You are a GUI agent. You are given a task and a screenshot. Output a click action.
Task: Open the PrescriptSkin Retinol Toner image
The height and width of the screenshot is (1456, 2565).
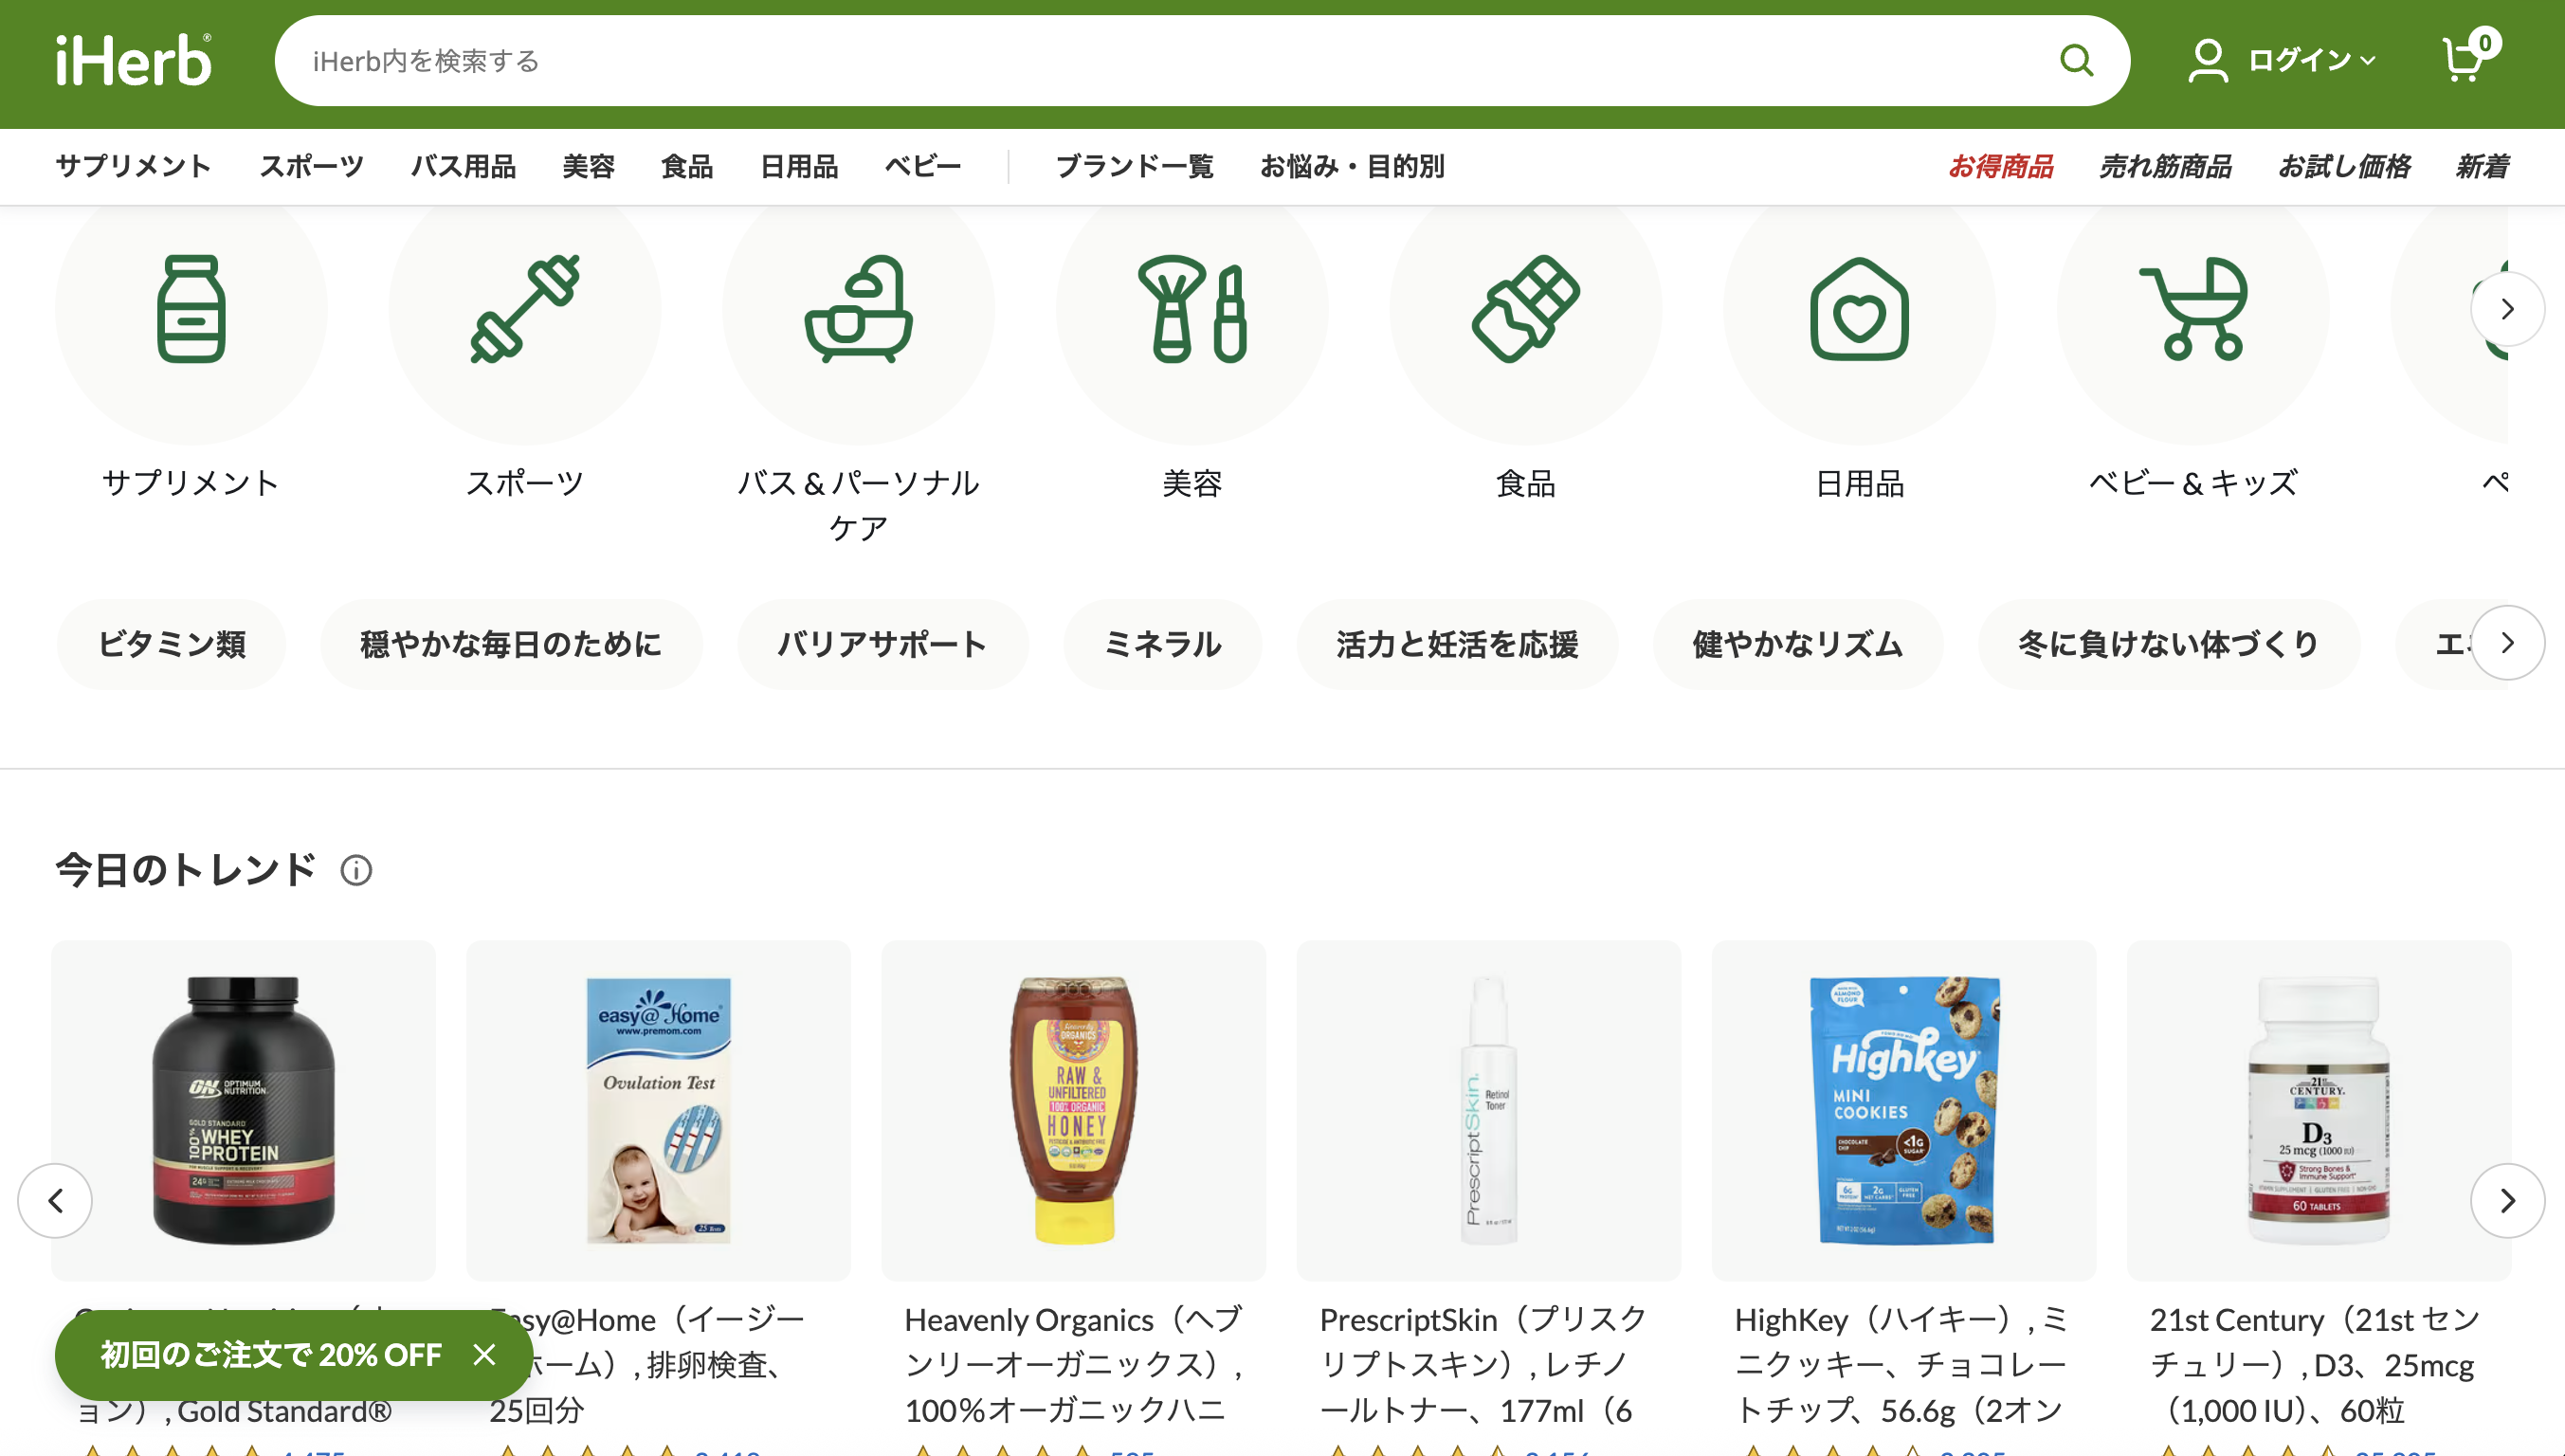point(1488,1110)
